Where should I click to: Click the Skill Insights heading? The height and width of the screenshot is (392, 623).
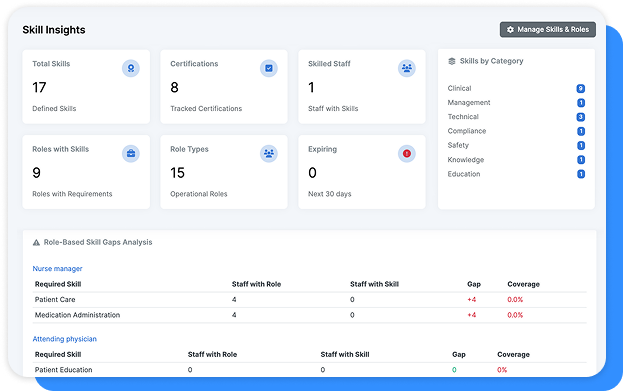(54, 30)
